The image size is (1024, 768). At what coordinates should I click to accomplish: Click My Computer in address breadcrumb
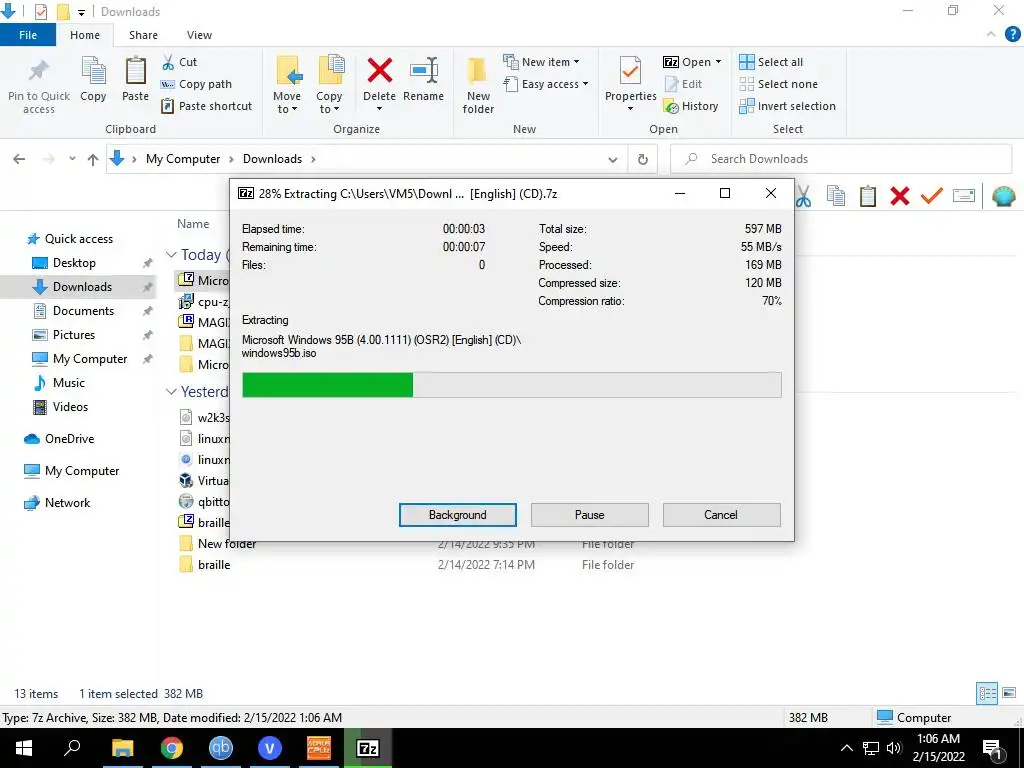point(183,159)
